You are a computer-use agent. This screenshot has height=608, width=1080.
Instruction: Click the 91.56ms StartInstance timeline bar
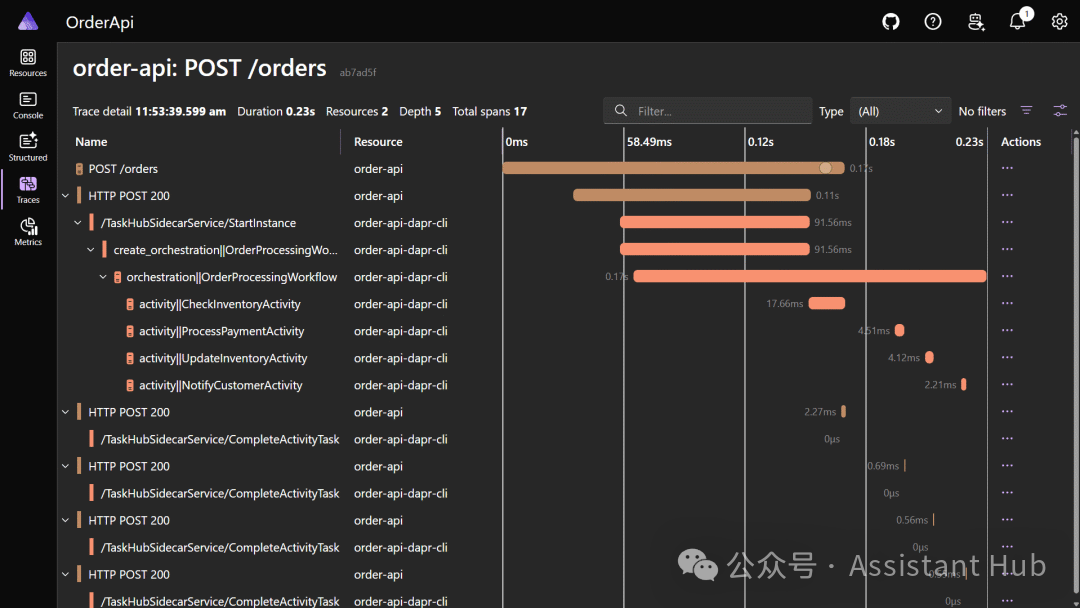tap(714, 222)
